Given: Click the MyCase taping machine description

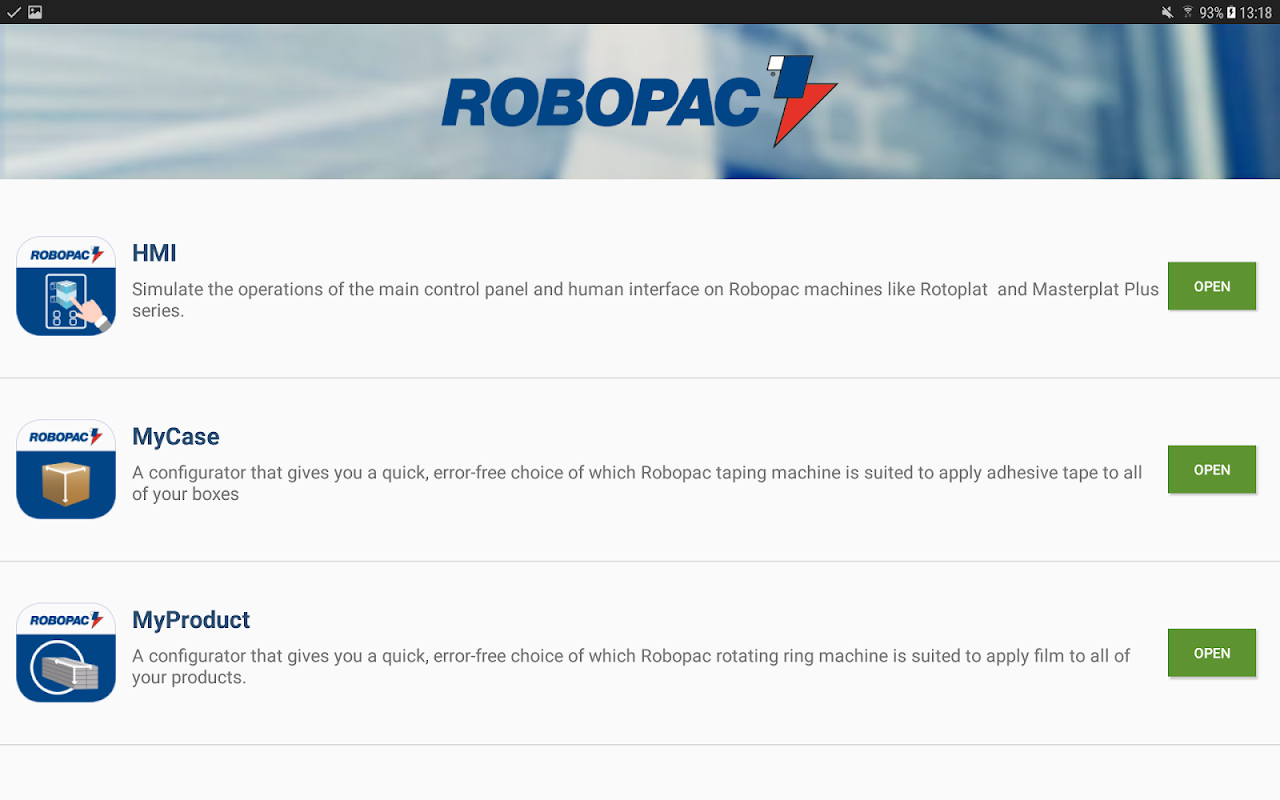Looking at the screenshot, I should click(637, 483).
